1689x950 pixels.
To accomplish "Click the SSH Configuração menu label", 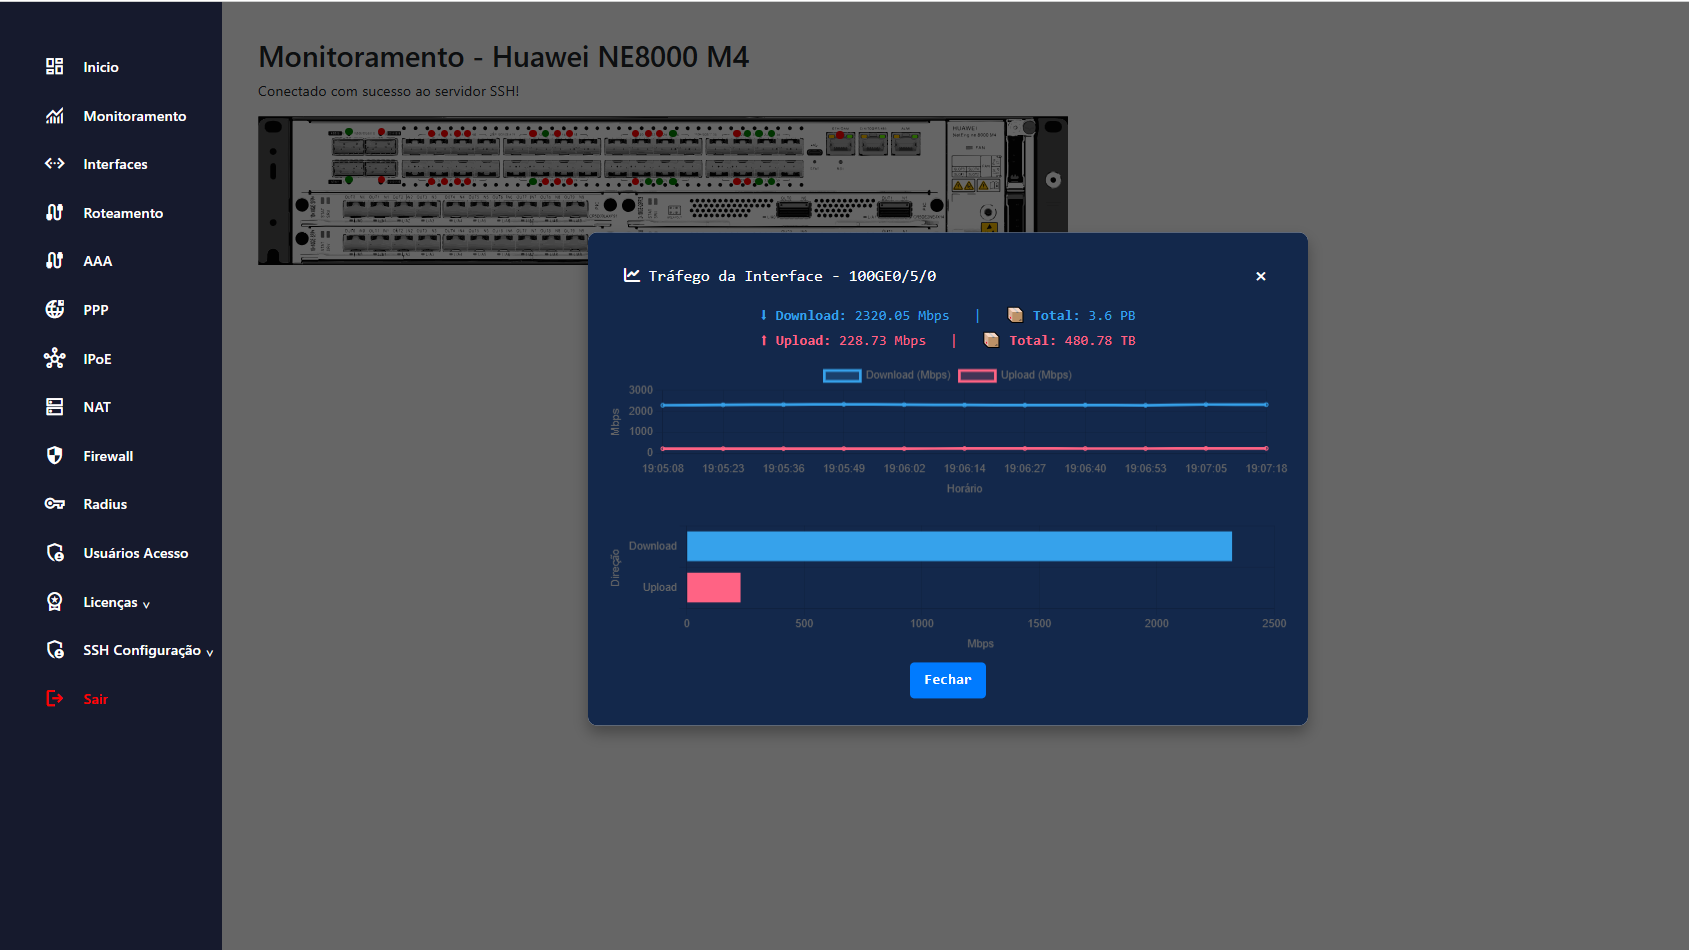I will click(x=142, y=650).
